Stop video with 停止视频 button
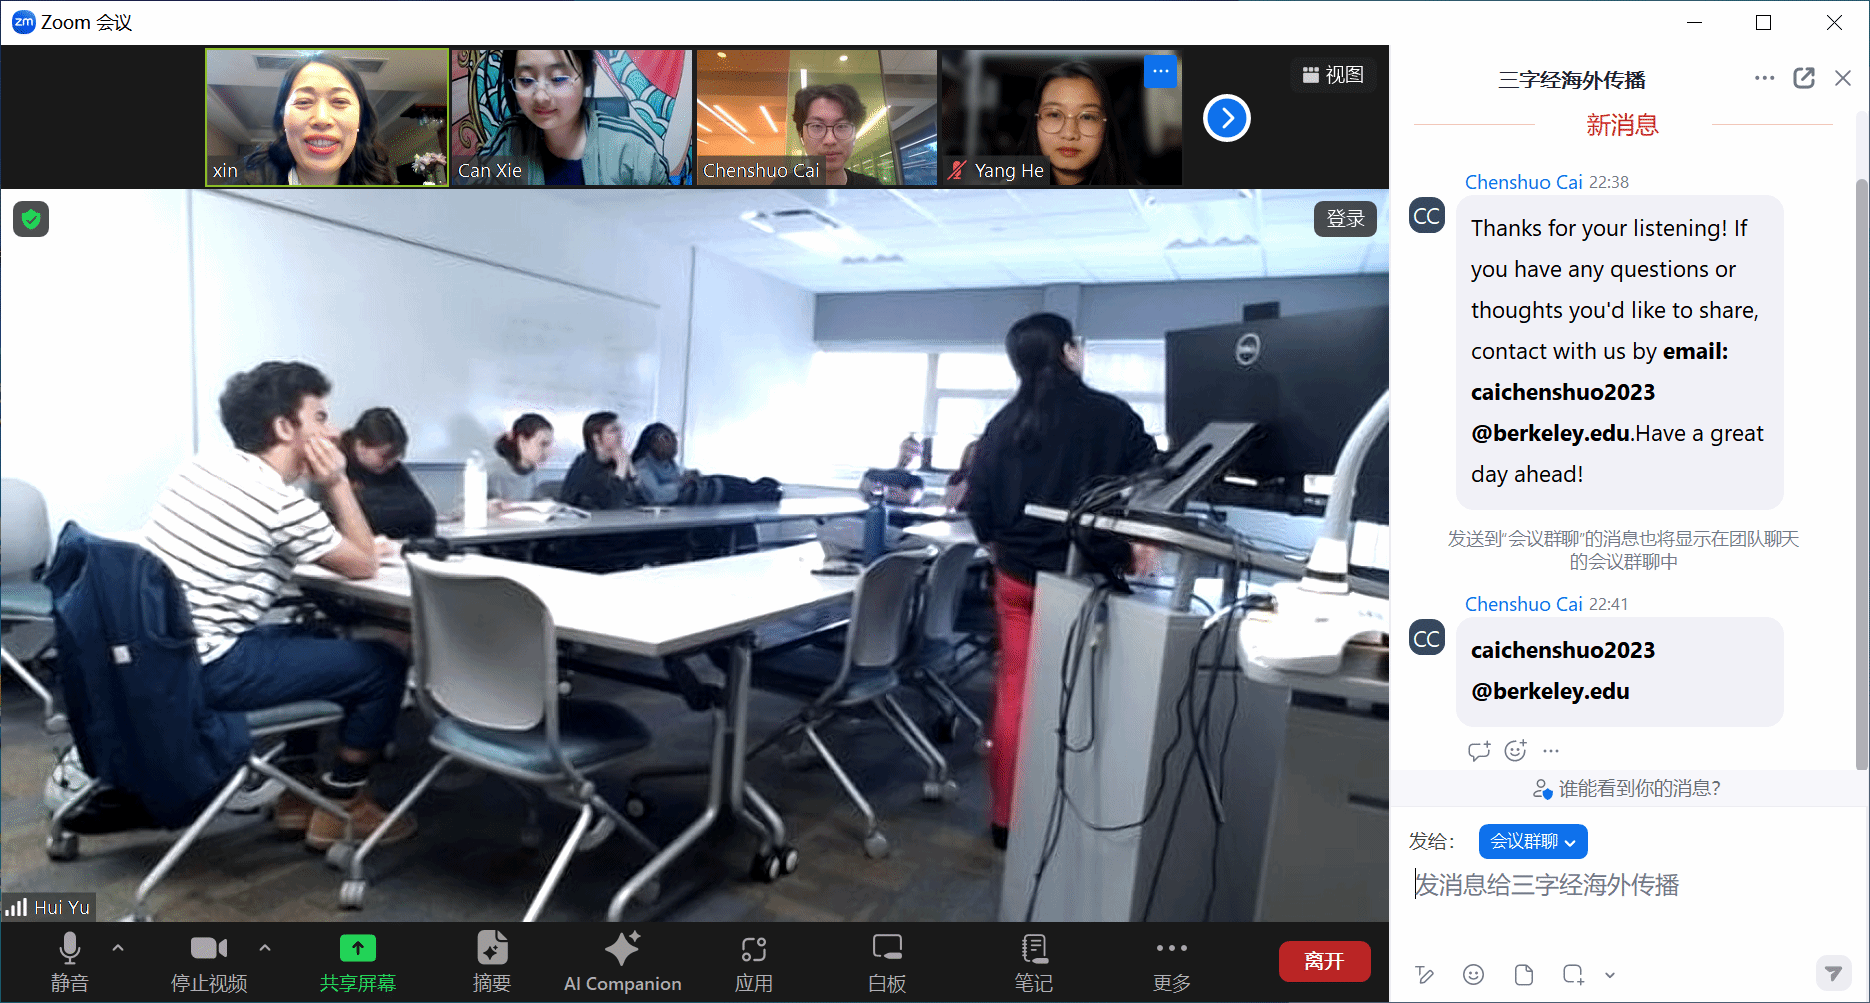This screenshot has height=1003, width=1870. pyautogui.click(x=208, y=961)
